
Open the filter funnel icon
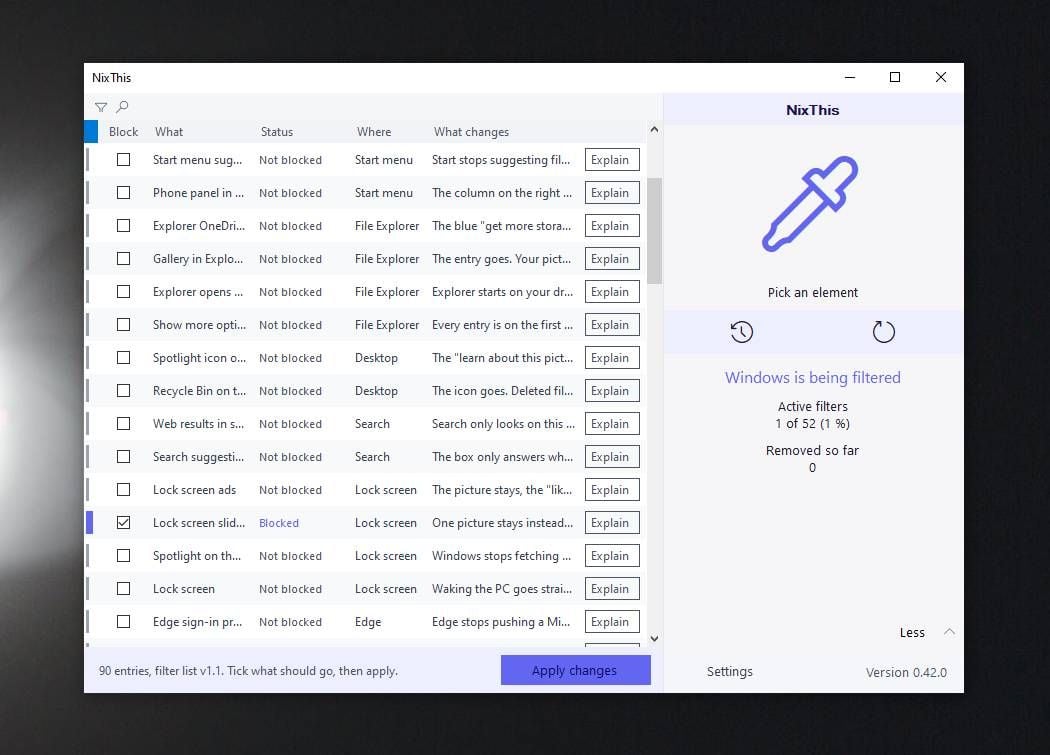(x=101, y=107)
